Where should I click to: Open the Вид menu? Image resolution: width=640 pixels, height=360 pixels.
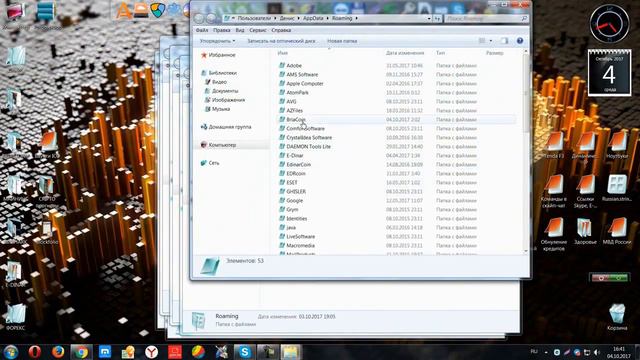point(240,30)
